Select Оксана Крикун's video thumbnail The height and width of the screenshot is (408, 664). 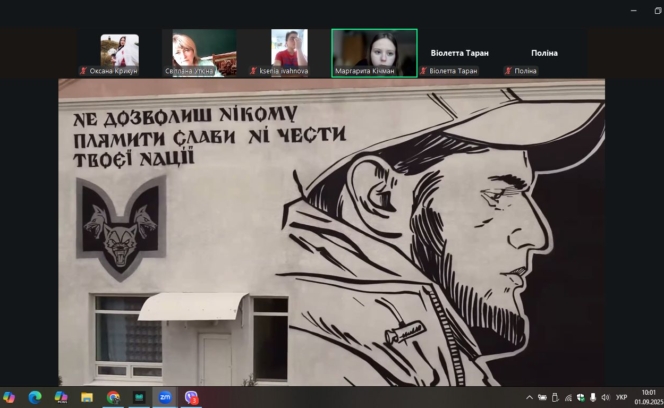(x=119, y=52)
